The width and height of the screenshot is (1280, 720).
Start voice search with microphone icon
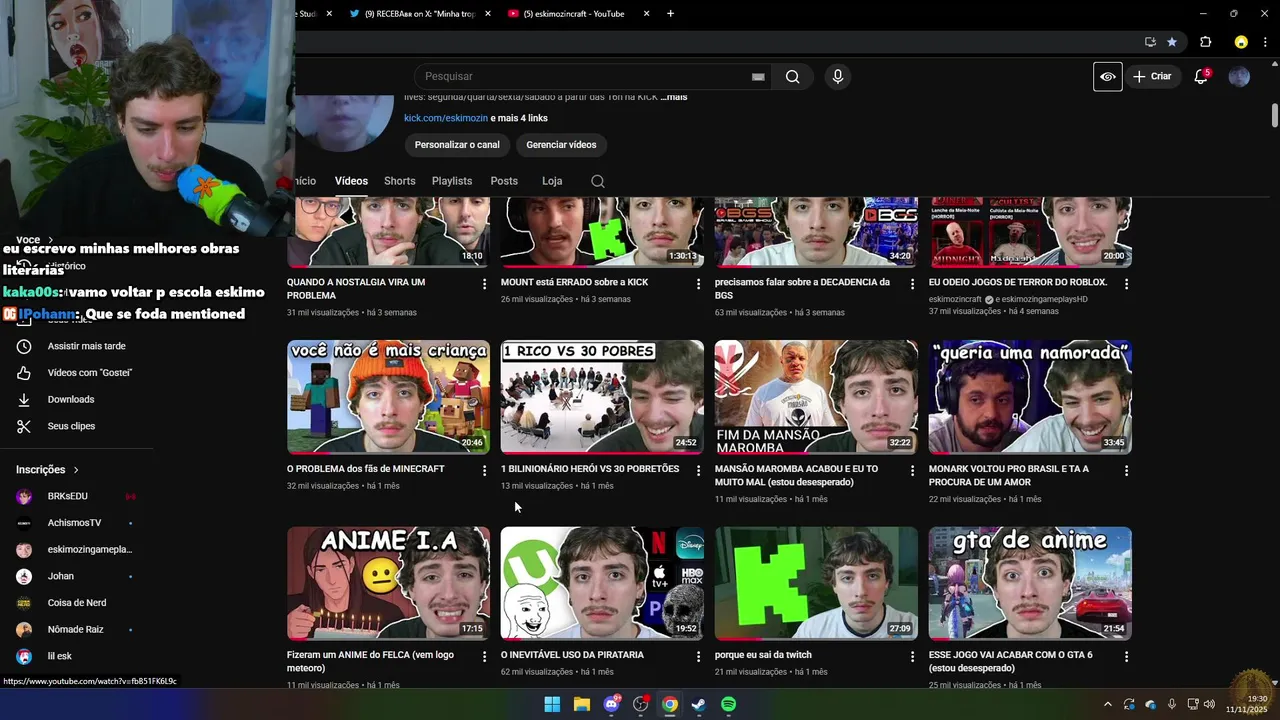[x=838, y=77]
